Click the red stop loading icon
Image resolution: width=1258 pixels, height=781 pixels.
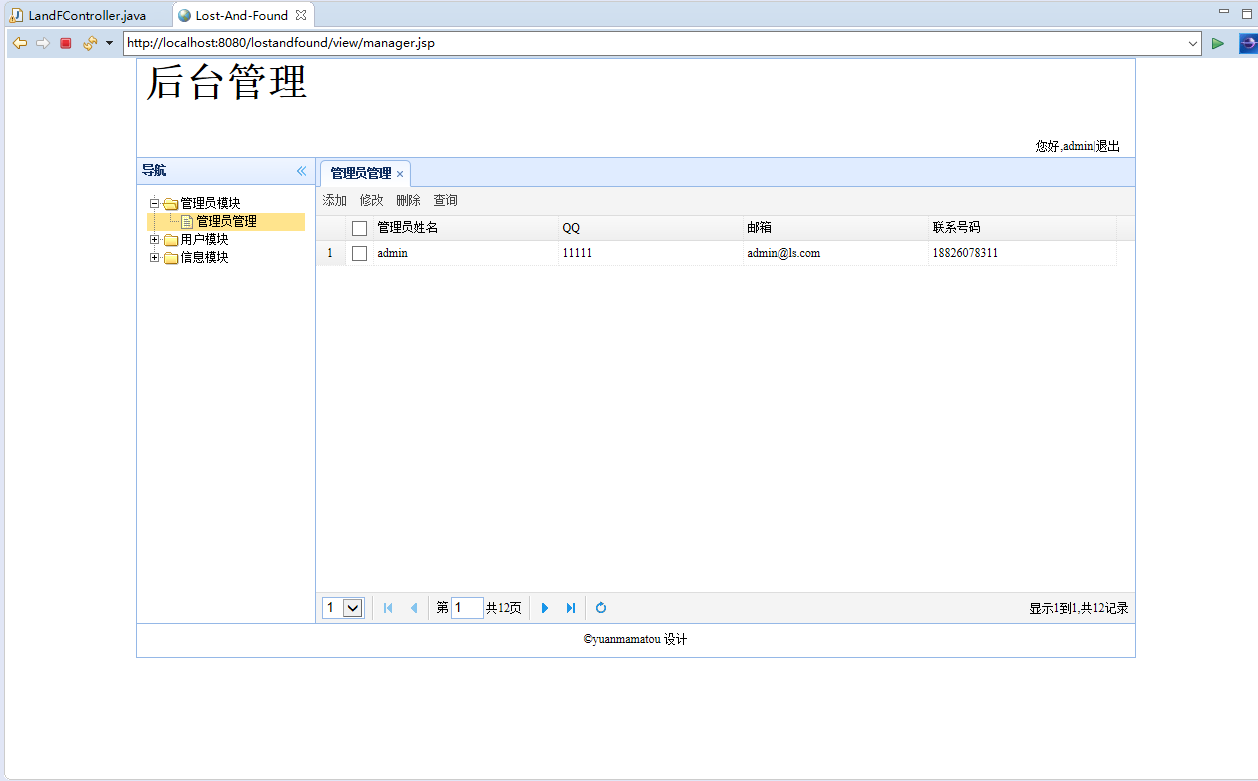pyautogui.click(x=66, y=43)
